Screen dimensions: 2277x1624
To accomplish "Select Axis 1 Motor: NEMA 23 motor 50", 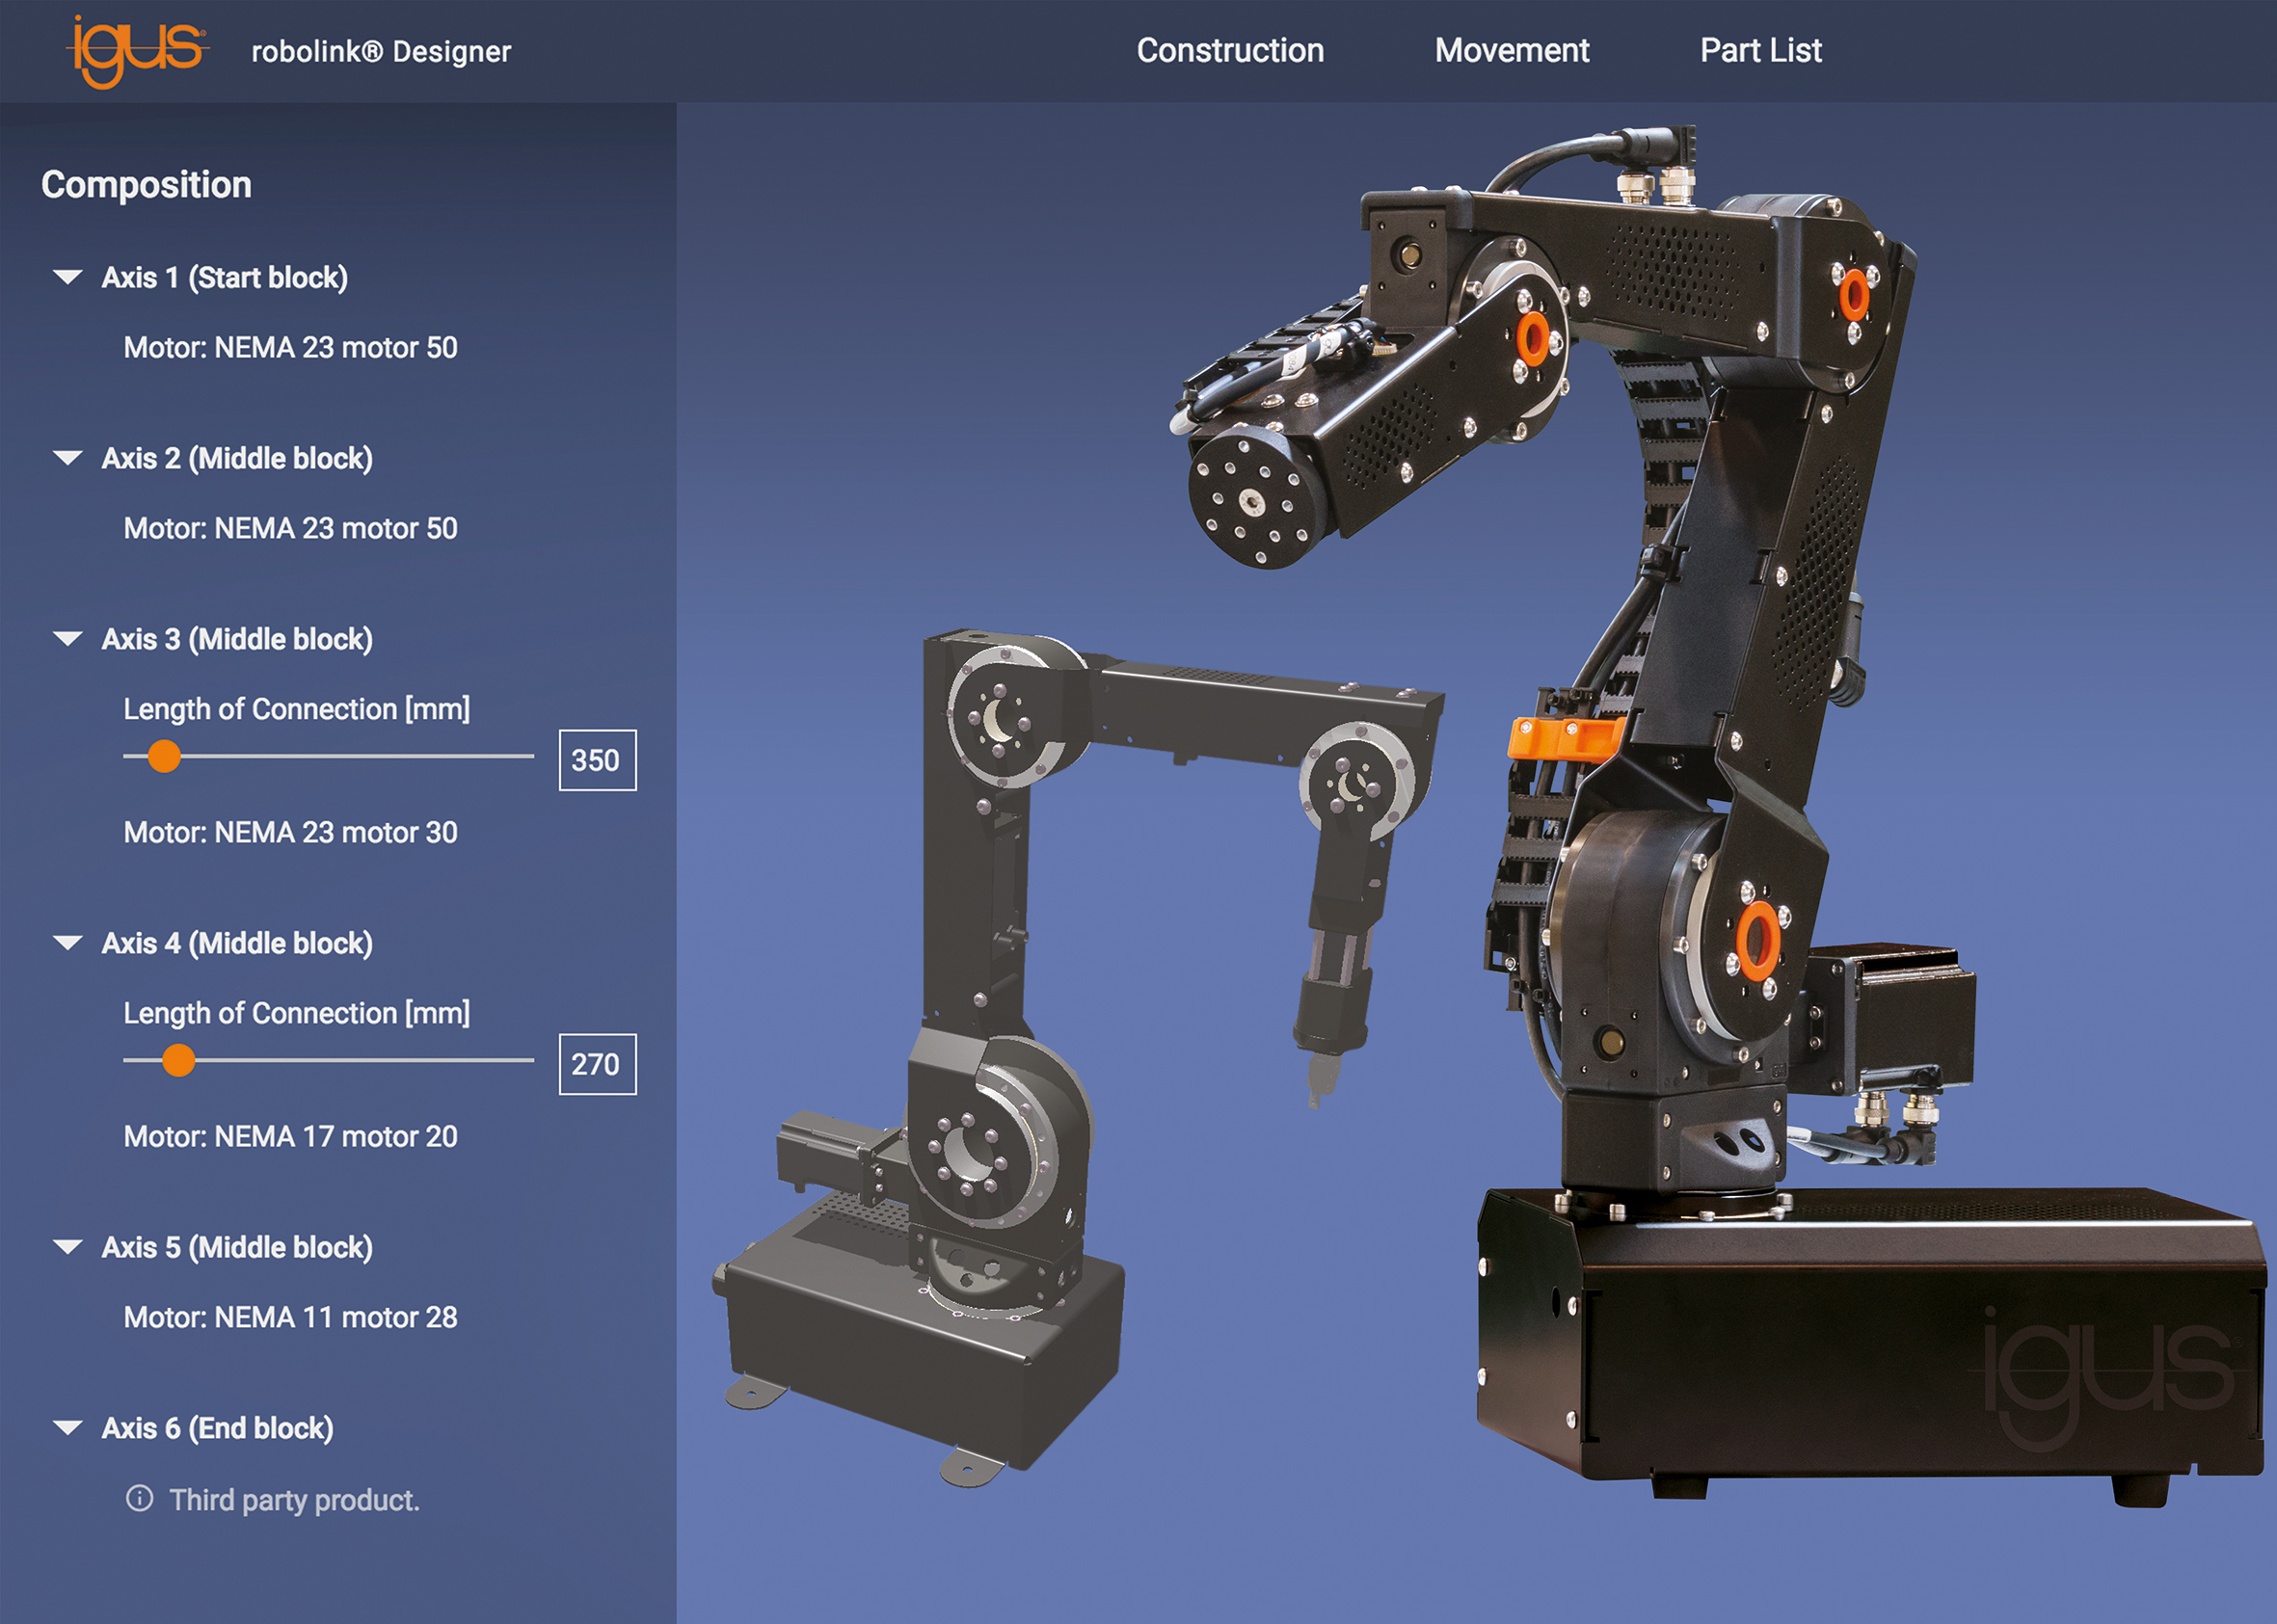I will click(290, 348).
